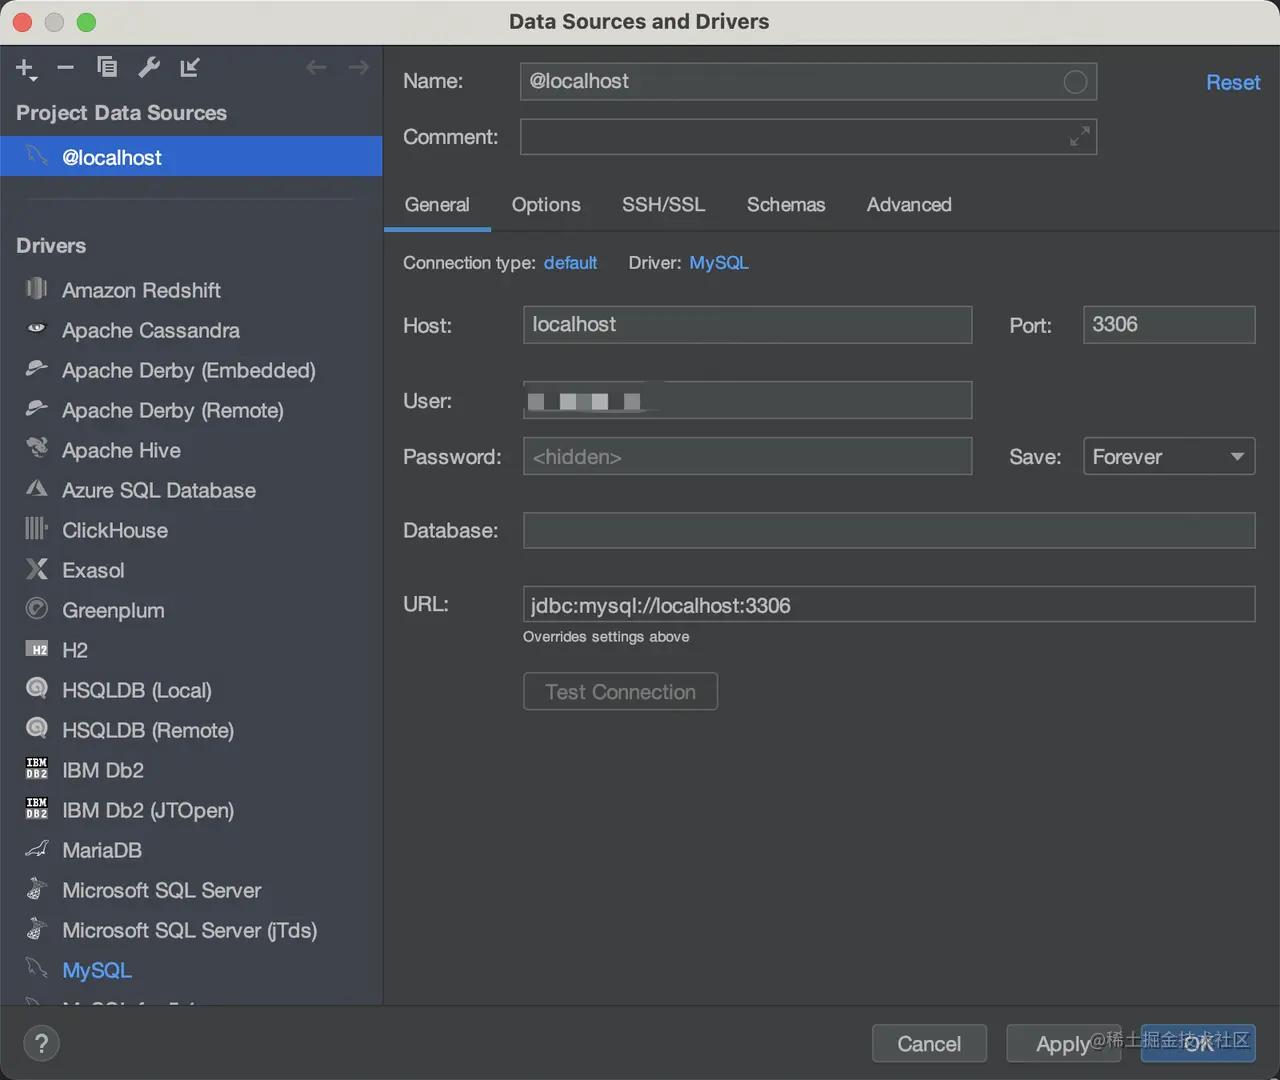The height and width of the screenshot is (1080, 1280).
Task: Select the ClickHouse driver label
Action: [115, 531]
